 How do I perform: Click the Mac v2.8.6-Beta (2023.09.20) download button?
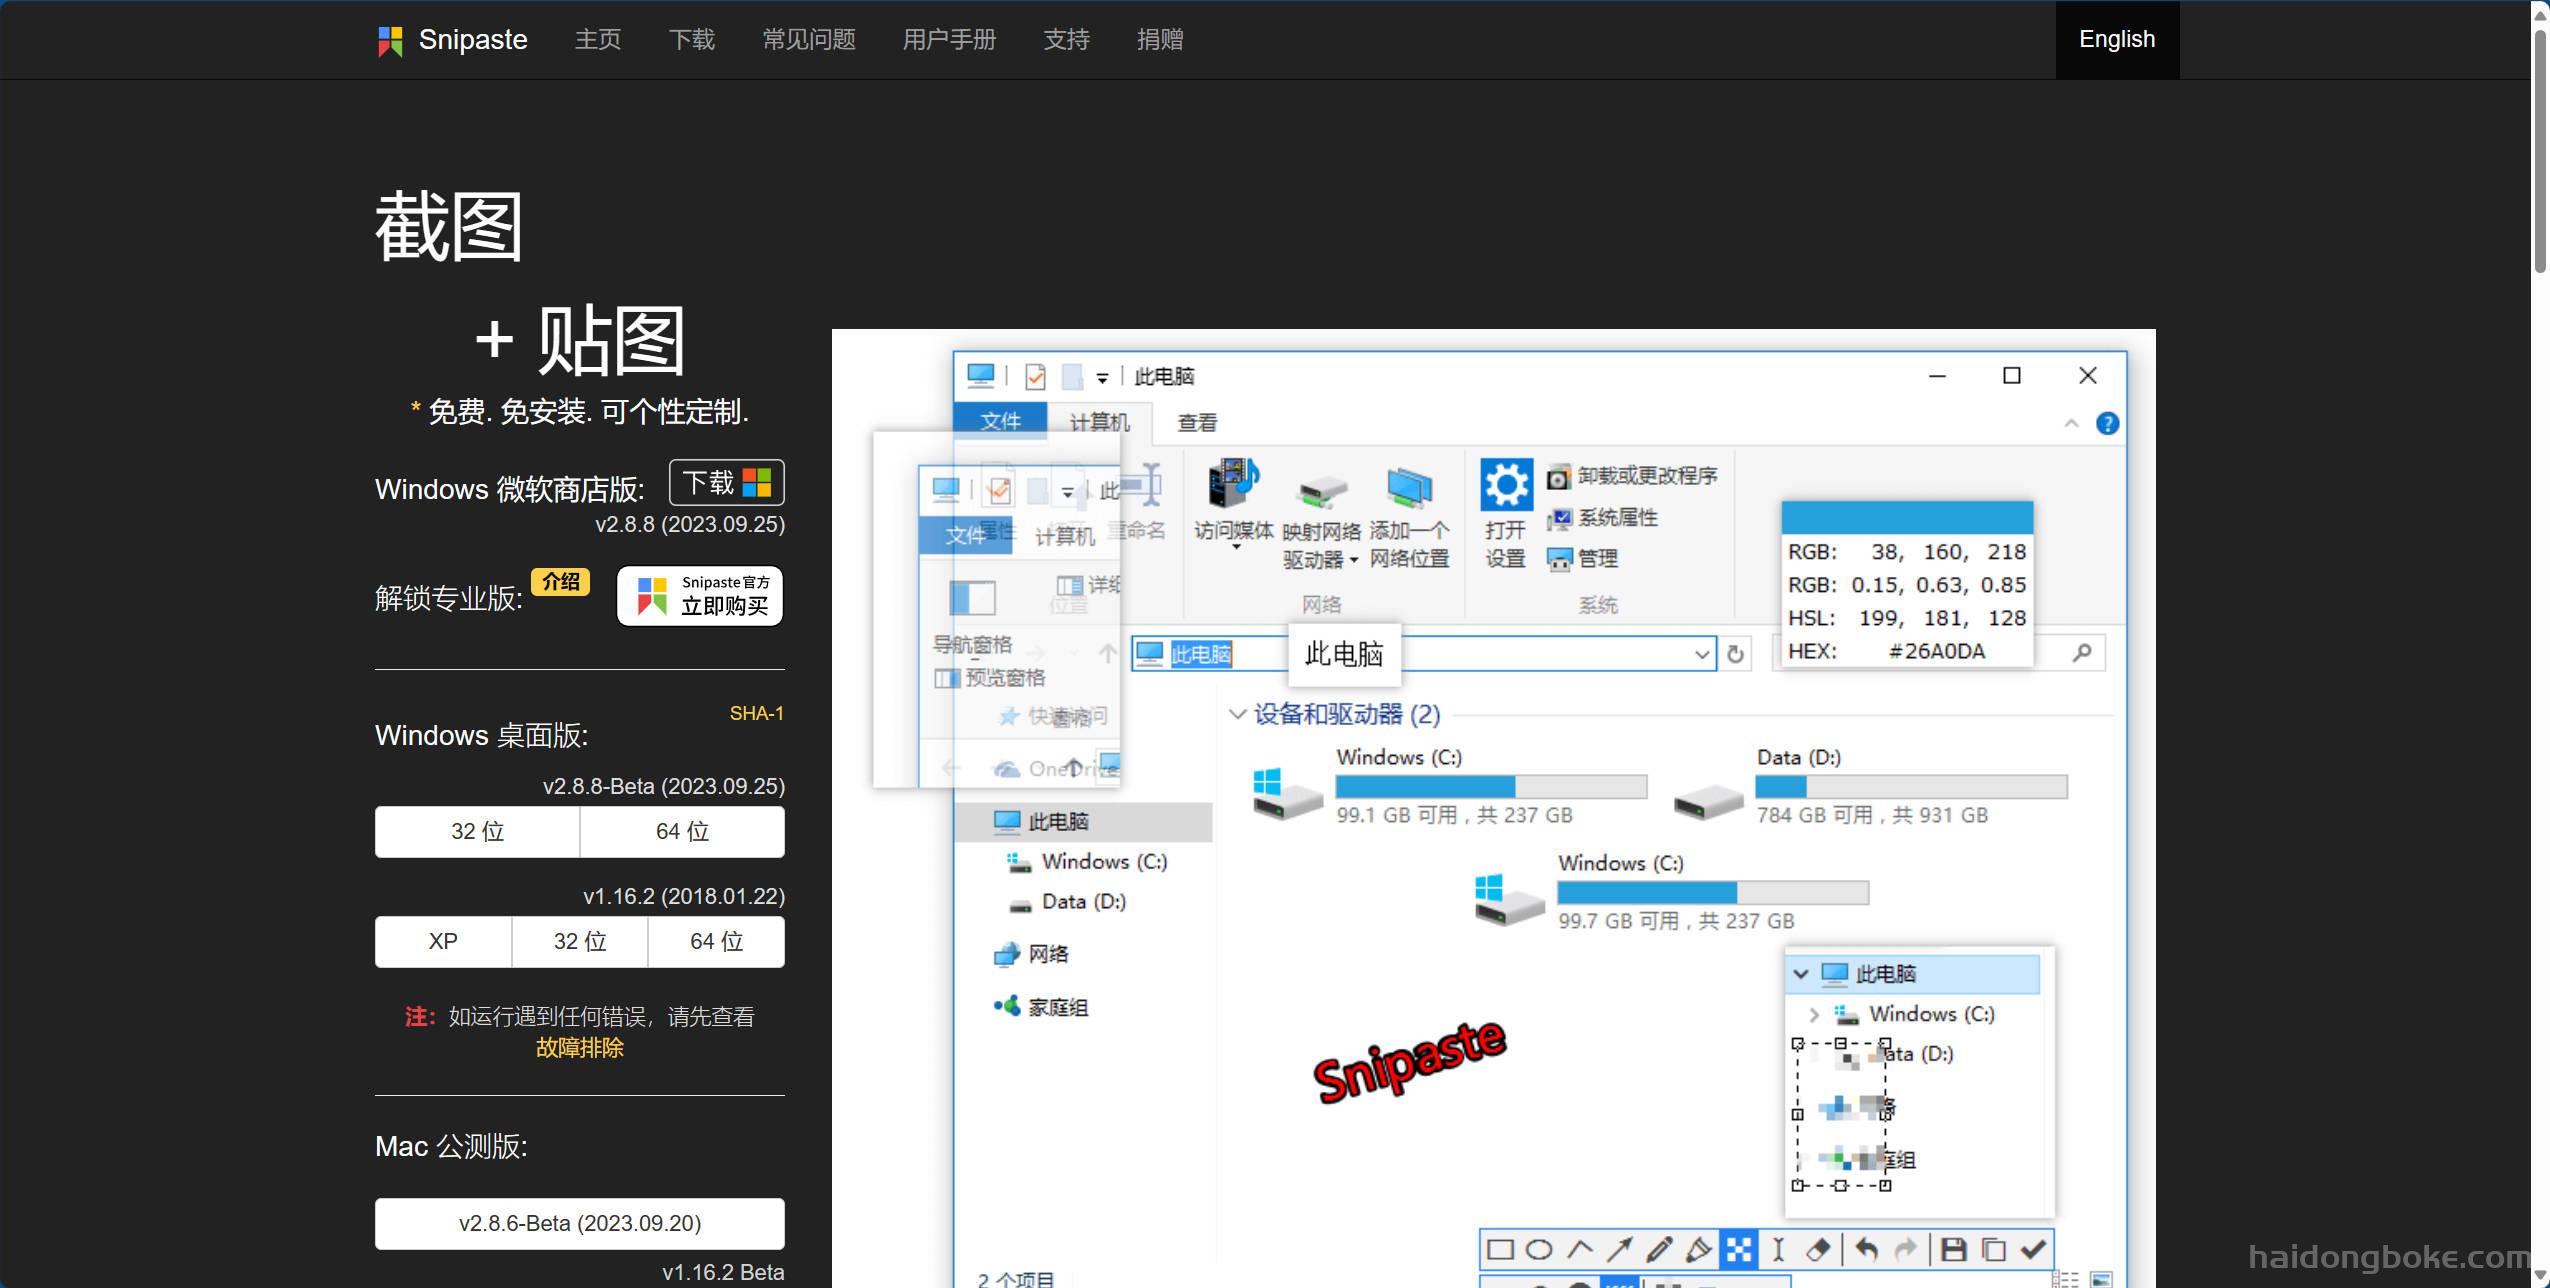click(x=580, y=1224)
